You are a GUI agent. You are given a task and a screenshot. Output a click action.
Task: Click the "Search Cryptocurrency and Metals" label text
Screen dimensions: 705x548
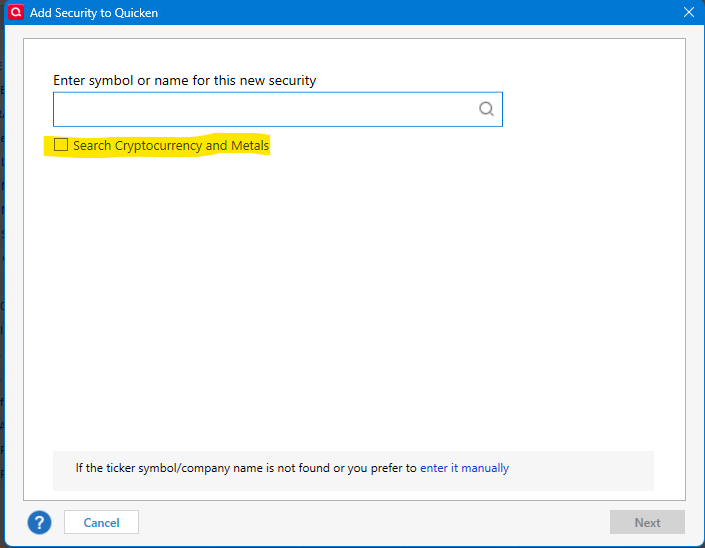tap(170, 146)
